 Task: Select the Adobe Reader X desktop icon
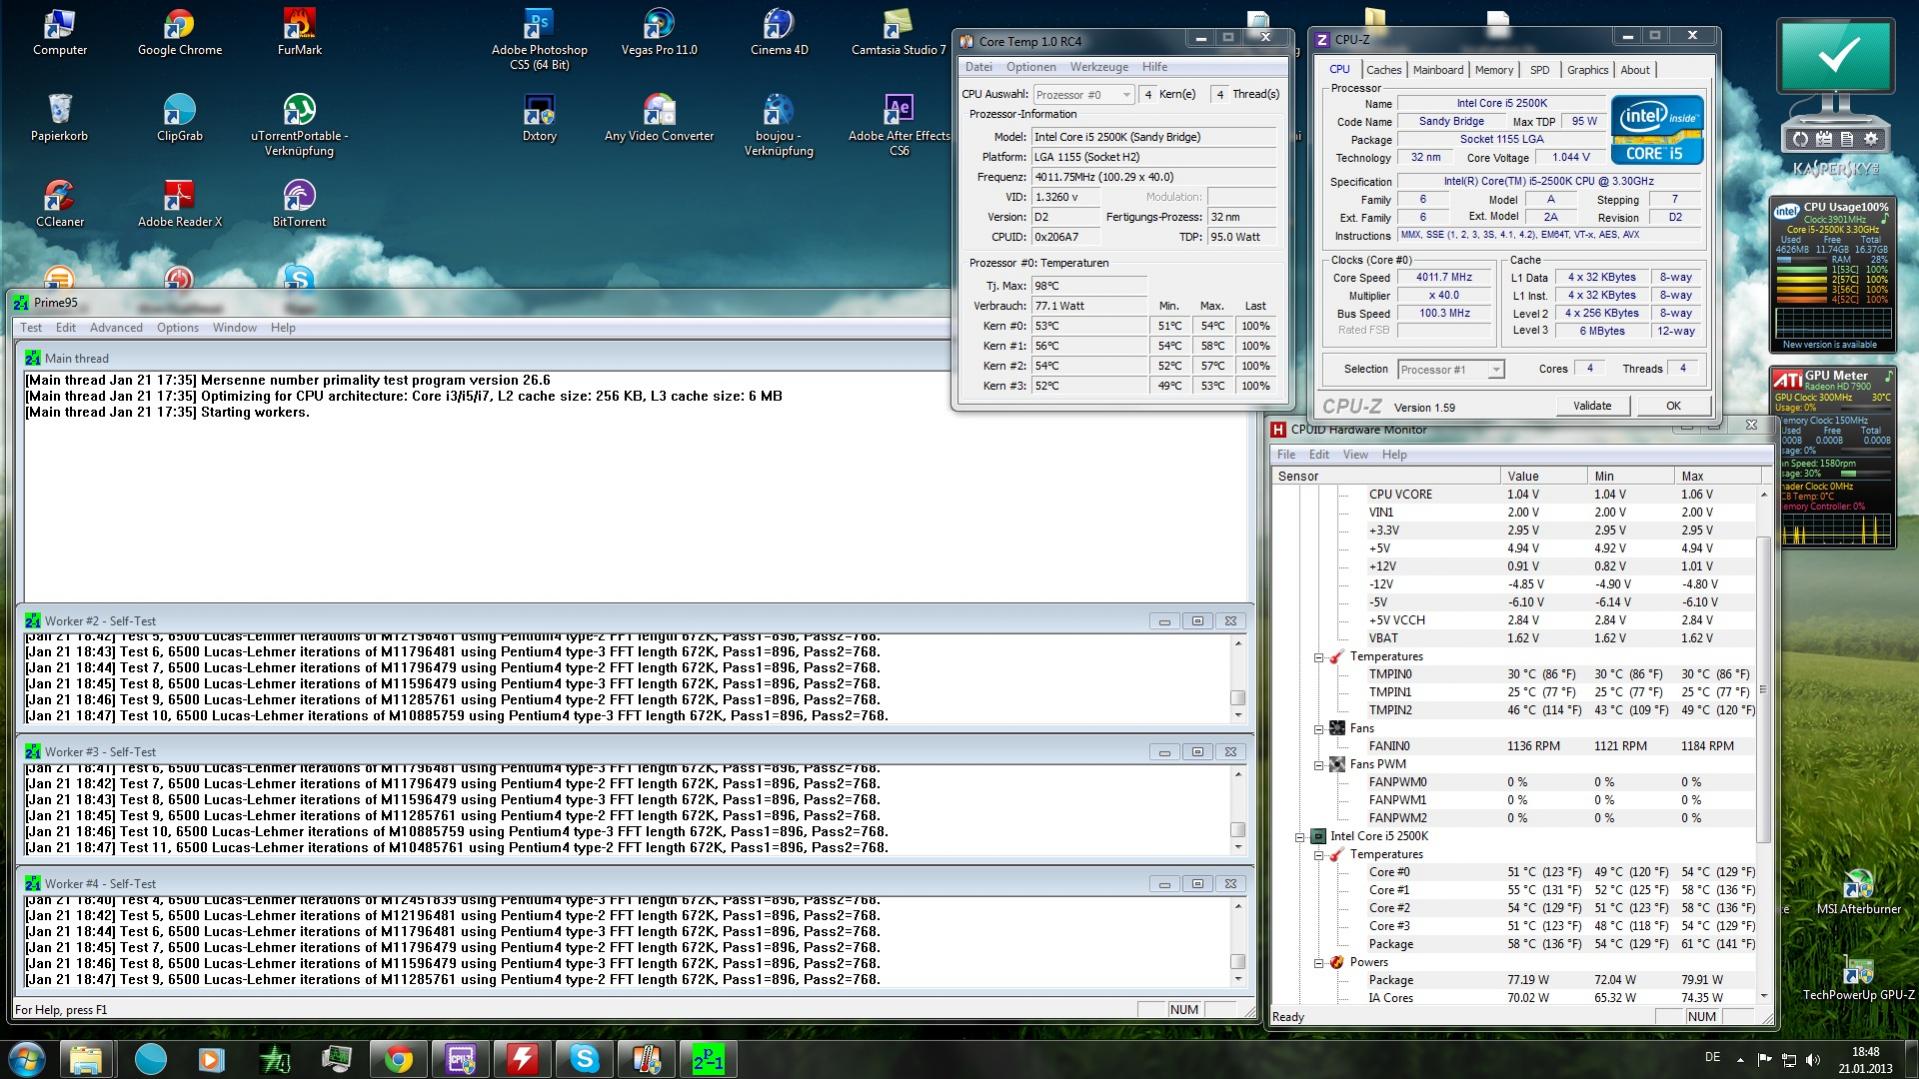[180, 204]
